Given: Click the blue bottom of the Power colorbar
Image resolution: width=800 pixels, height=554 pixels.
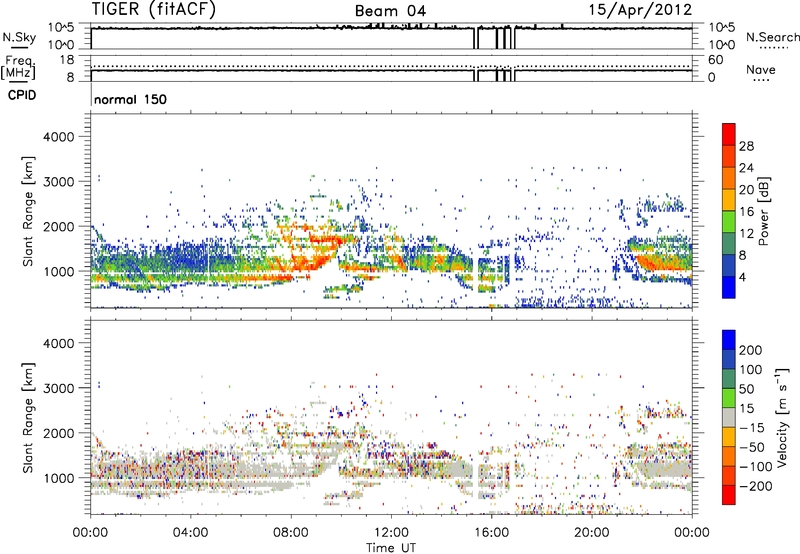Looking at the screenshot, I should [729, 287].
